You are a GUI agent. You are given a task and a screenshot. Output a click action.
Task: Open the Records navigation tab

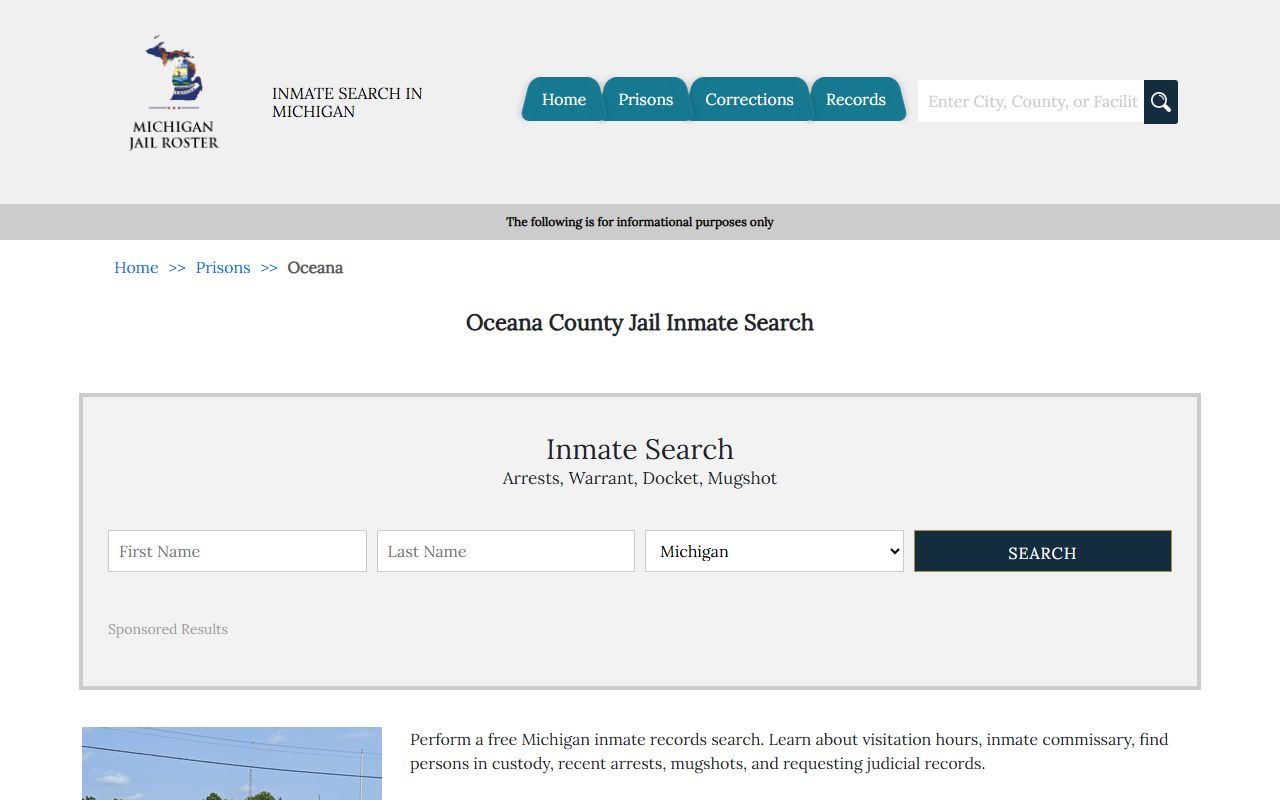[x=856, y=99]
